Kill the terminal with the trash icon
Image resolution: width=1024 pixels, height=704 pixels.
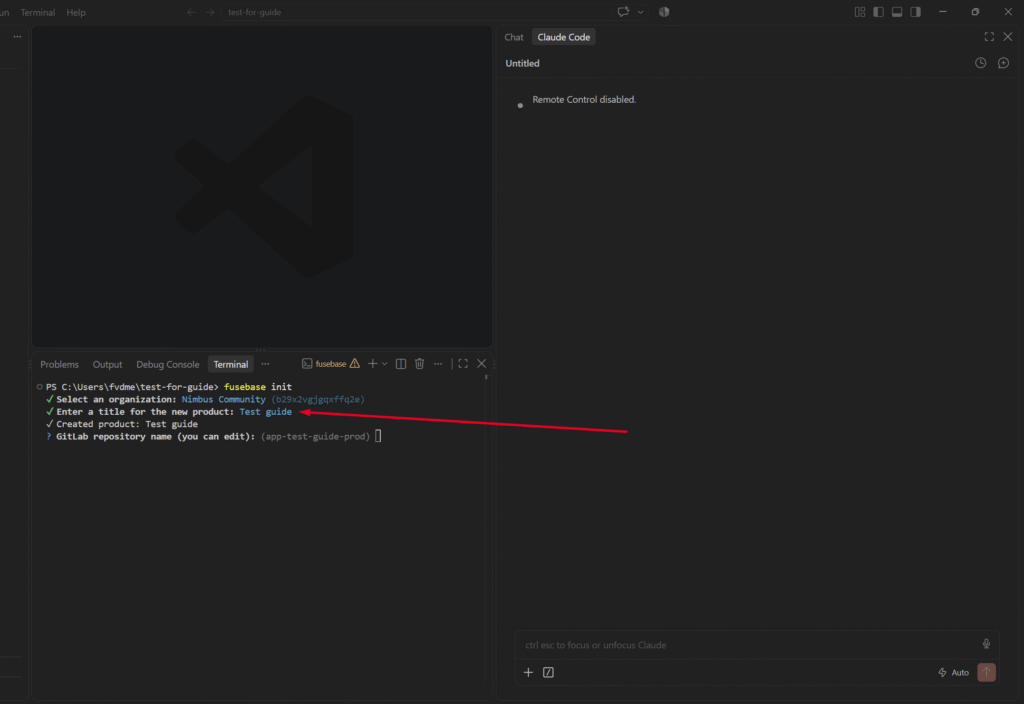419,363
